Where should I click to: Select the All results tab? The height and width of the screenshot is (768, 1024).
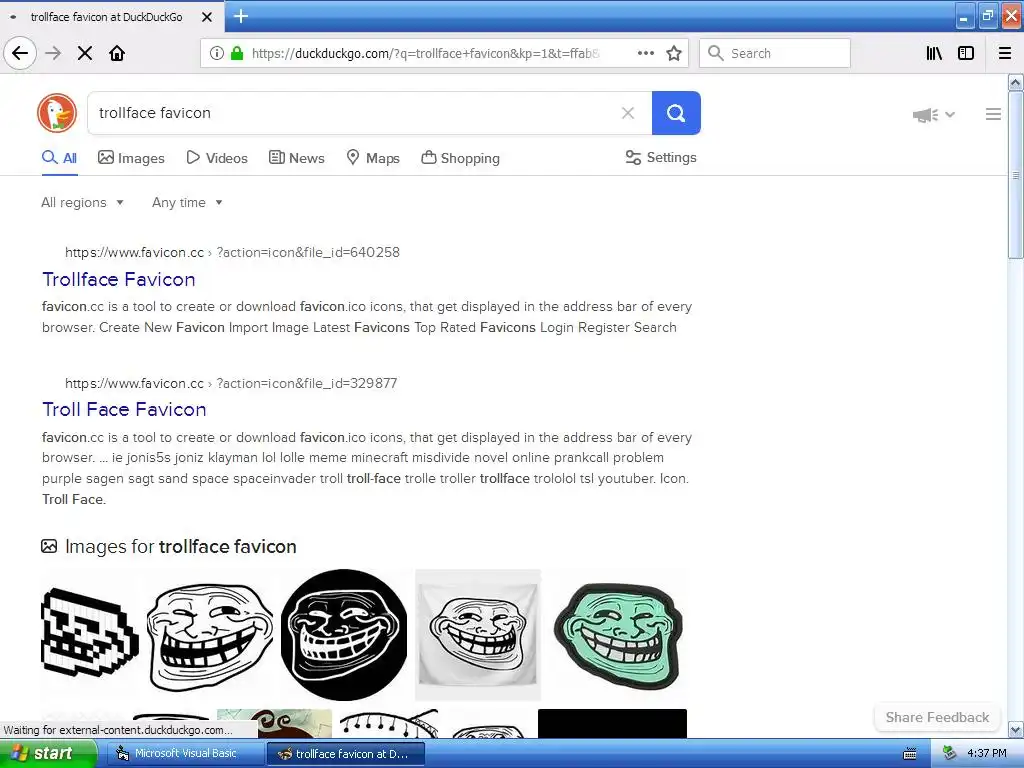click(x=59, y=158)
